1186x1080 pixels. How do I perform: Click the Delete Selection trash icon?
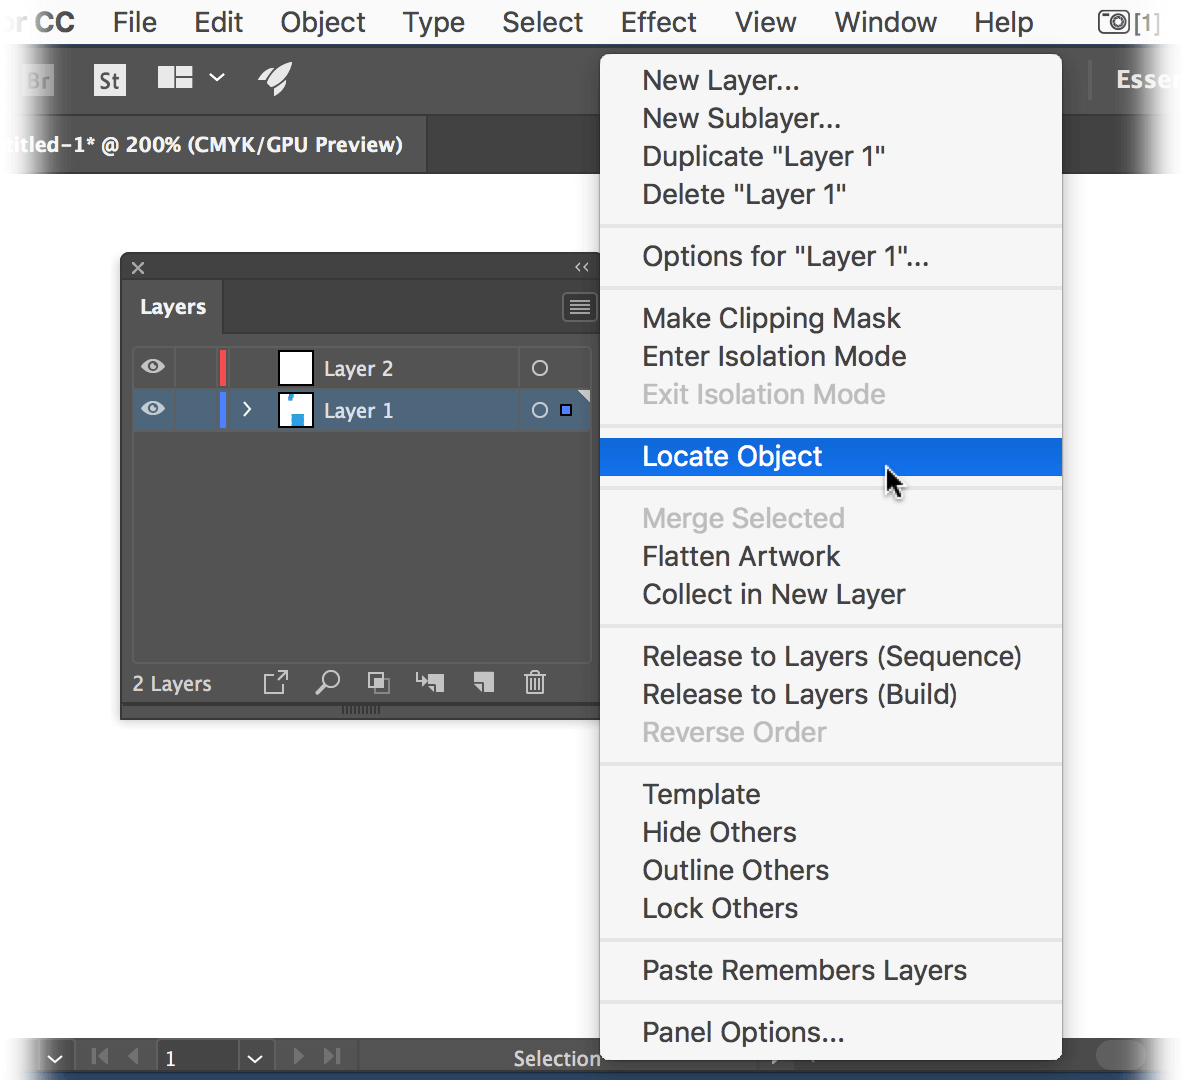click(535, 682)
